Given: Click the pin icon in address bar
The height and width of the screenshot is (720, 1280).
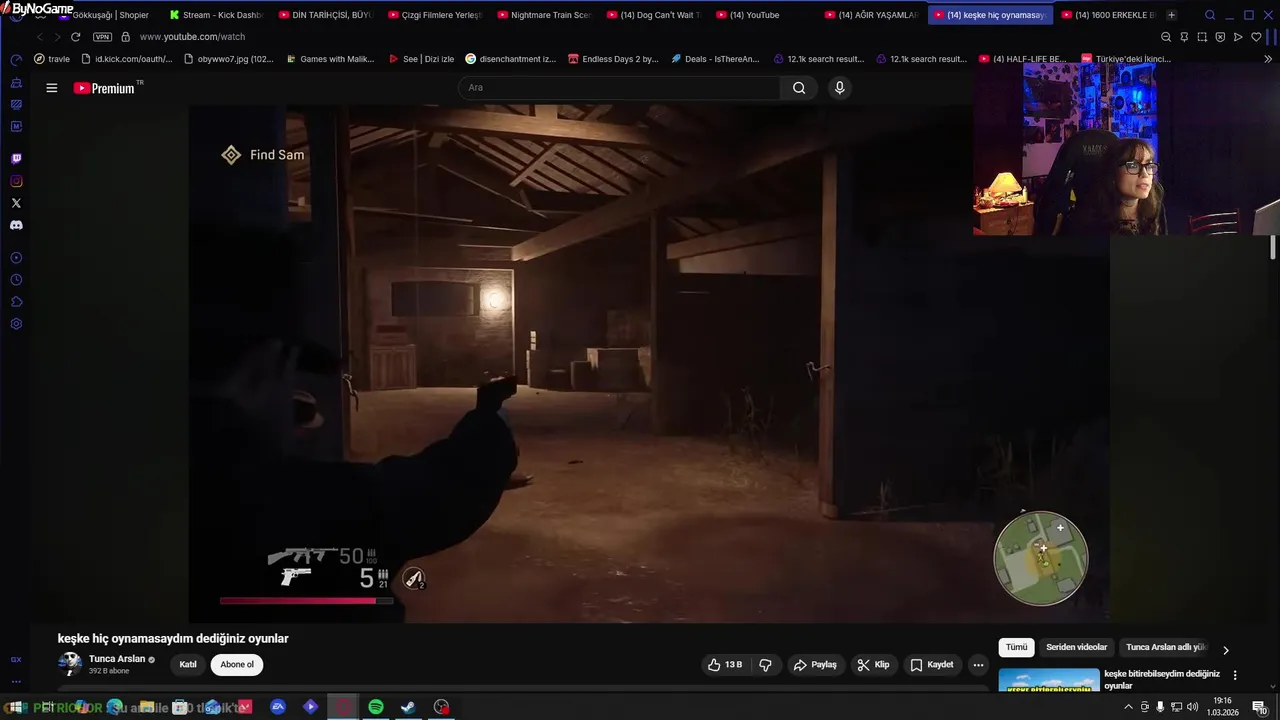Looking at the screenshot, I should [x=1184, y=37].
